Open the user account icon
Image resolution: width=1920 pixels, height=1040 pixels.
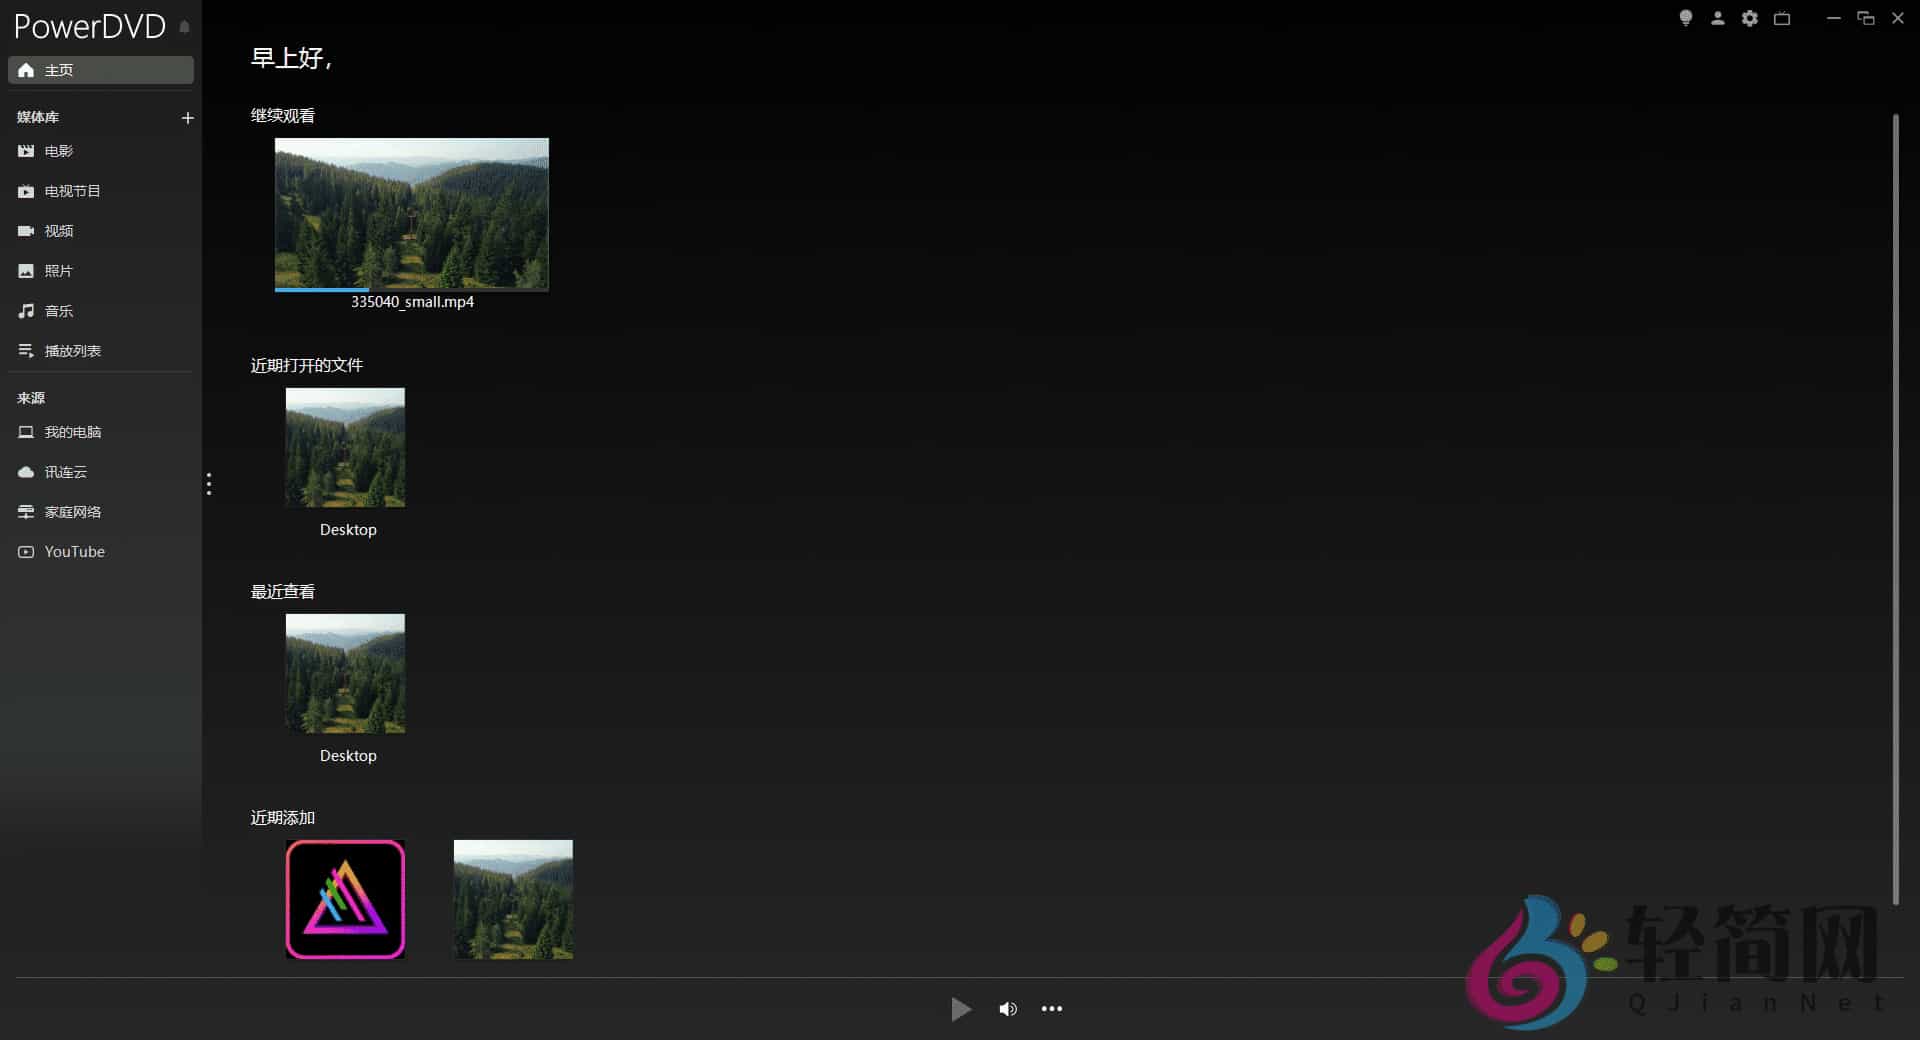(1717, 18)
